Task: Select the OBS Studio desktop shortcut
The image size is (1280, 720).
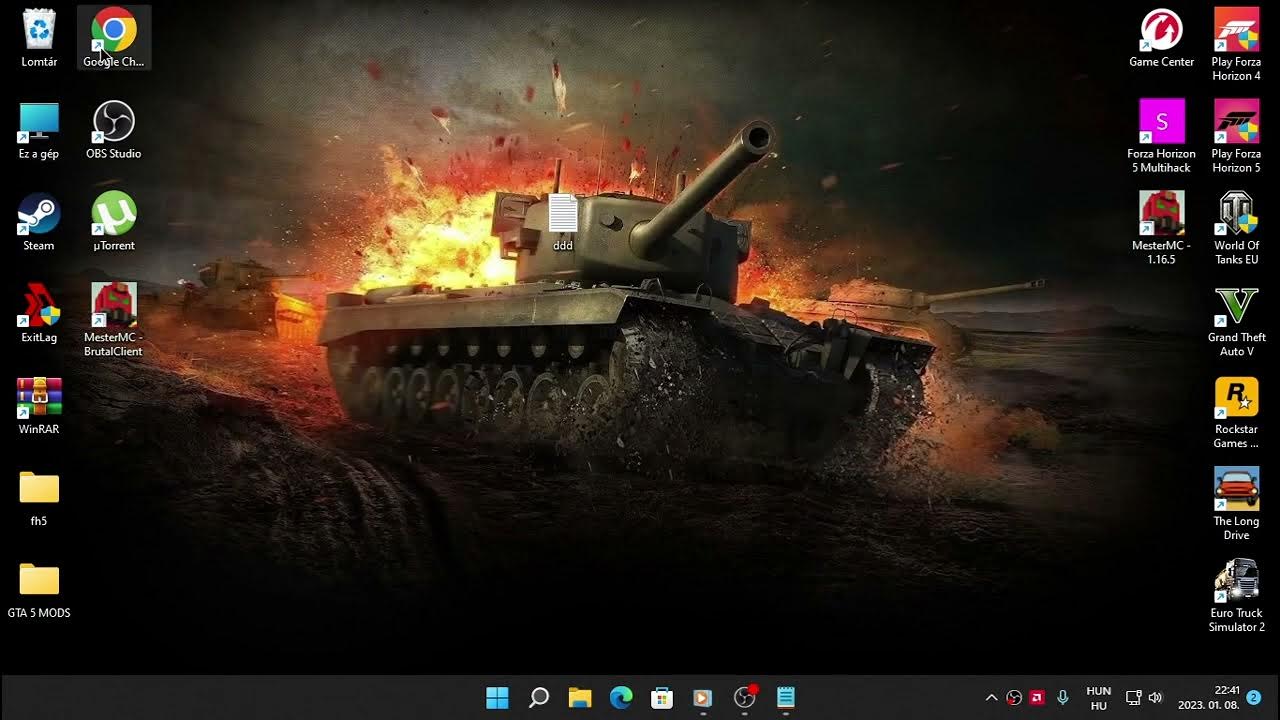Action: click(x=113, y=130)
